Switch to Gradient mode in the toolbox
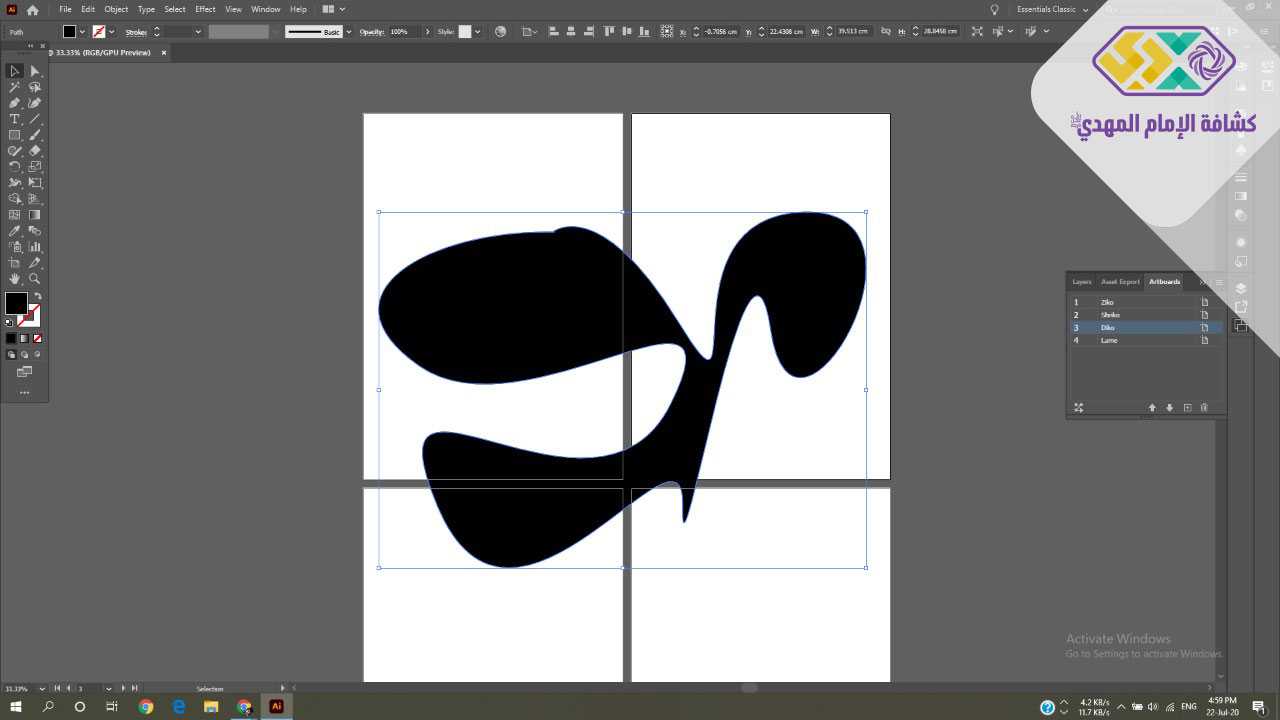 [24, 339]
